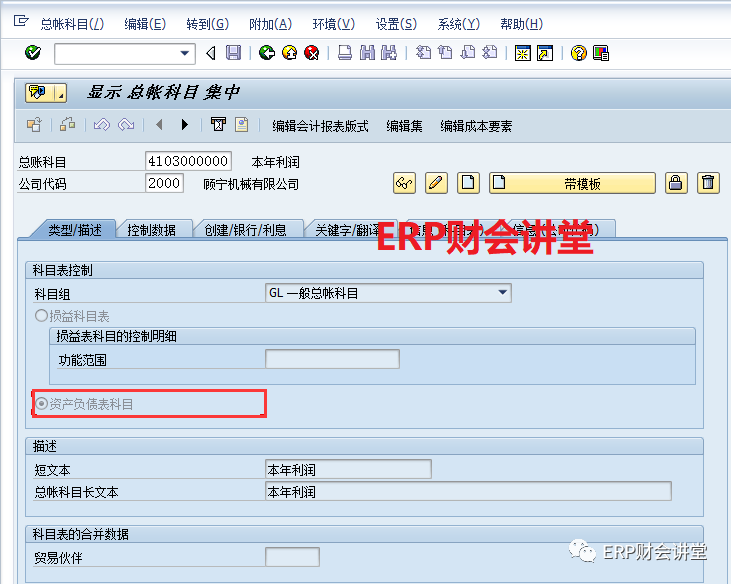Click the padlock Block icon
The height and width of the screenshot is (584, 731).
click(x=677, y=183)
